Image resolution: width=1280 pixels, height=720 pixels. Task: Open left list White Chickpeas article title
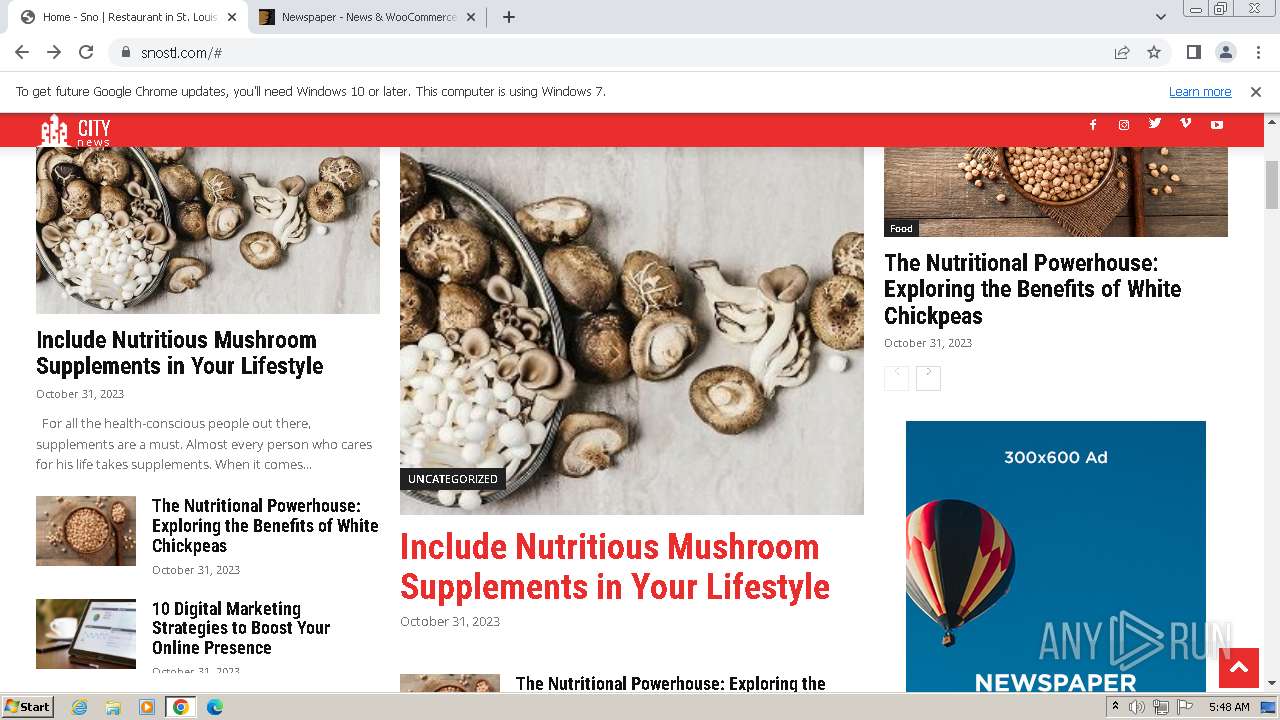[265, 526]
